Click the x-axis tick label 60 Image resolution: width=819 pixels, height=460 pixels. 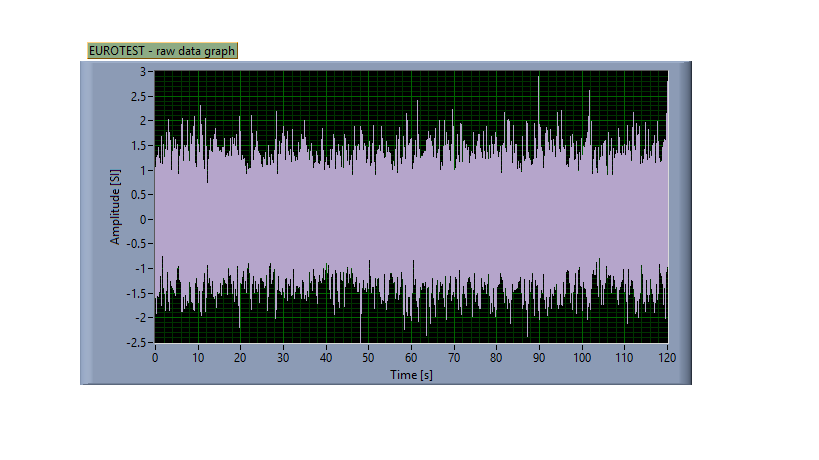[411, 358]
